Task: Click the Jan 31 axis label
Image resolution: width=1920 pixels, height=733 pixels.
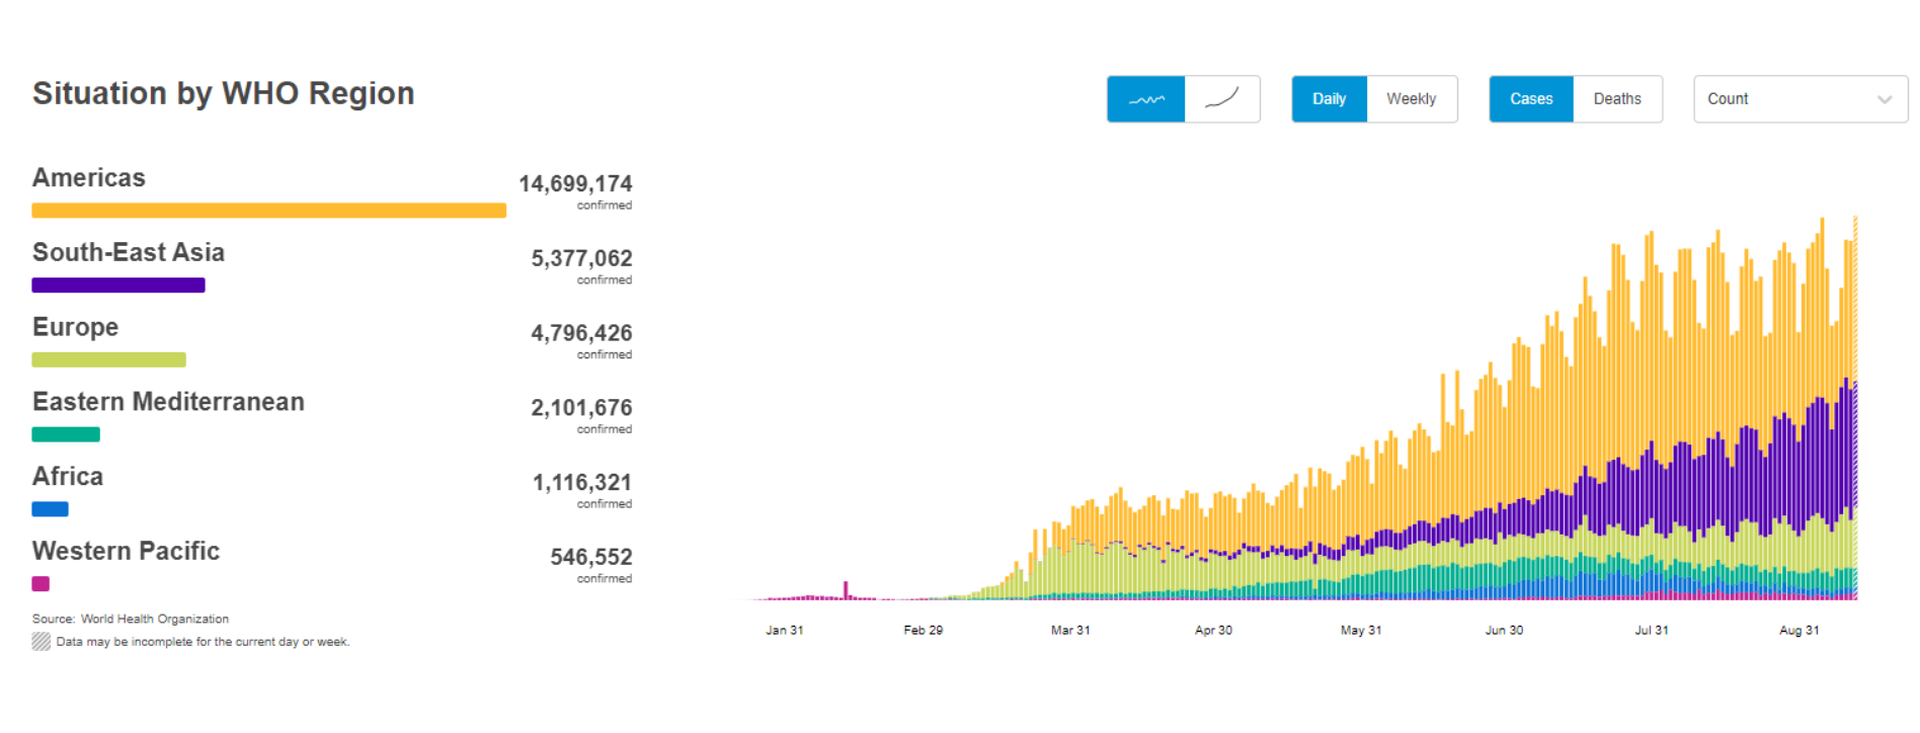Action: [x=784, y=630]
